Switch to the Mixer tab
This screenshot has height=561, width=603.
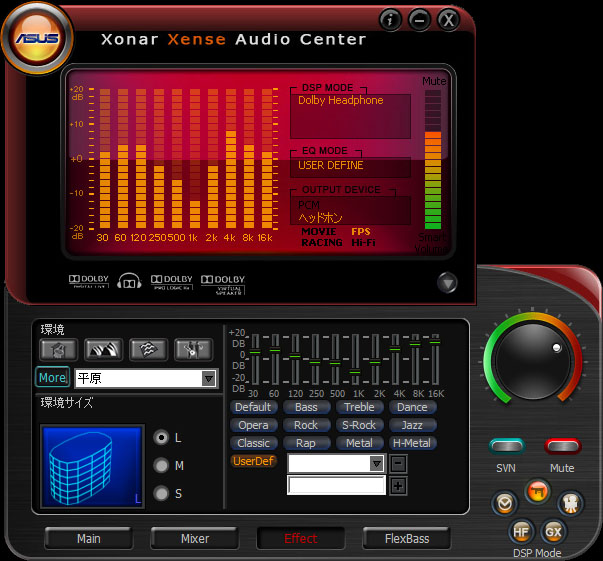194,538
